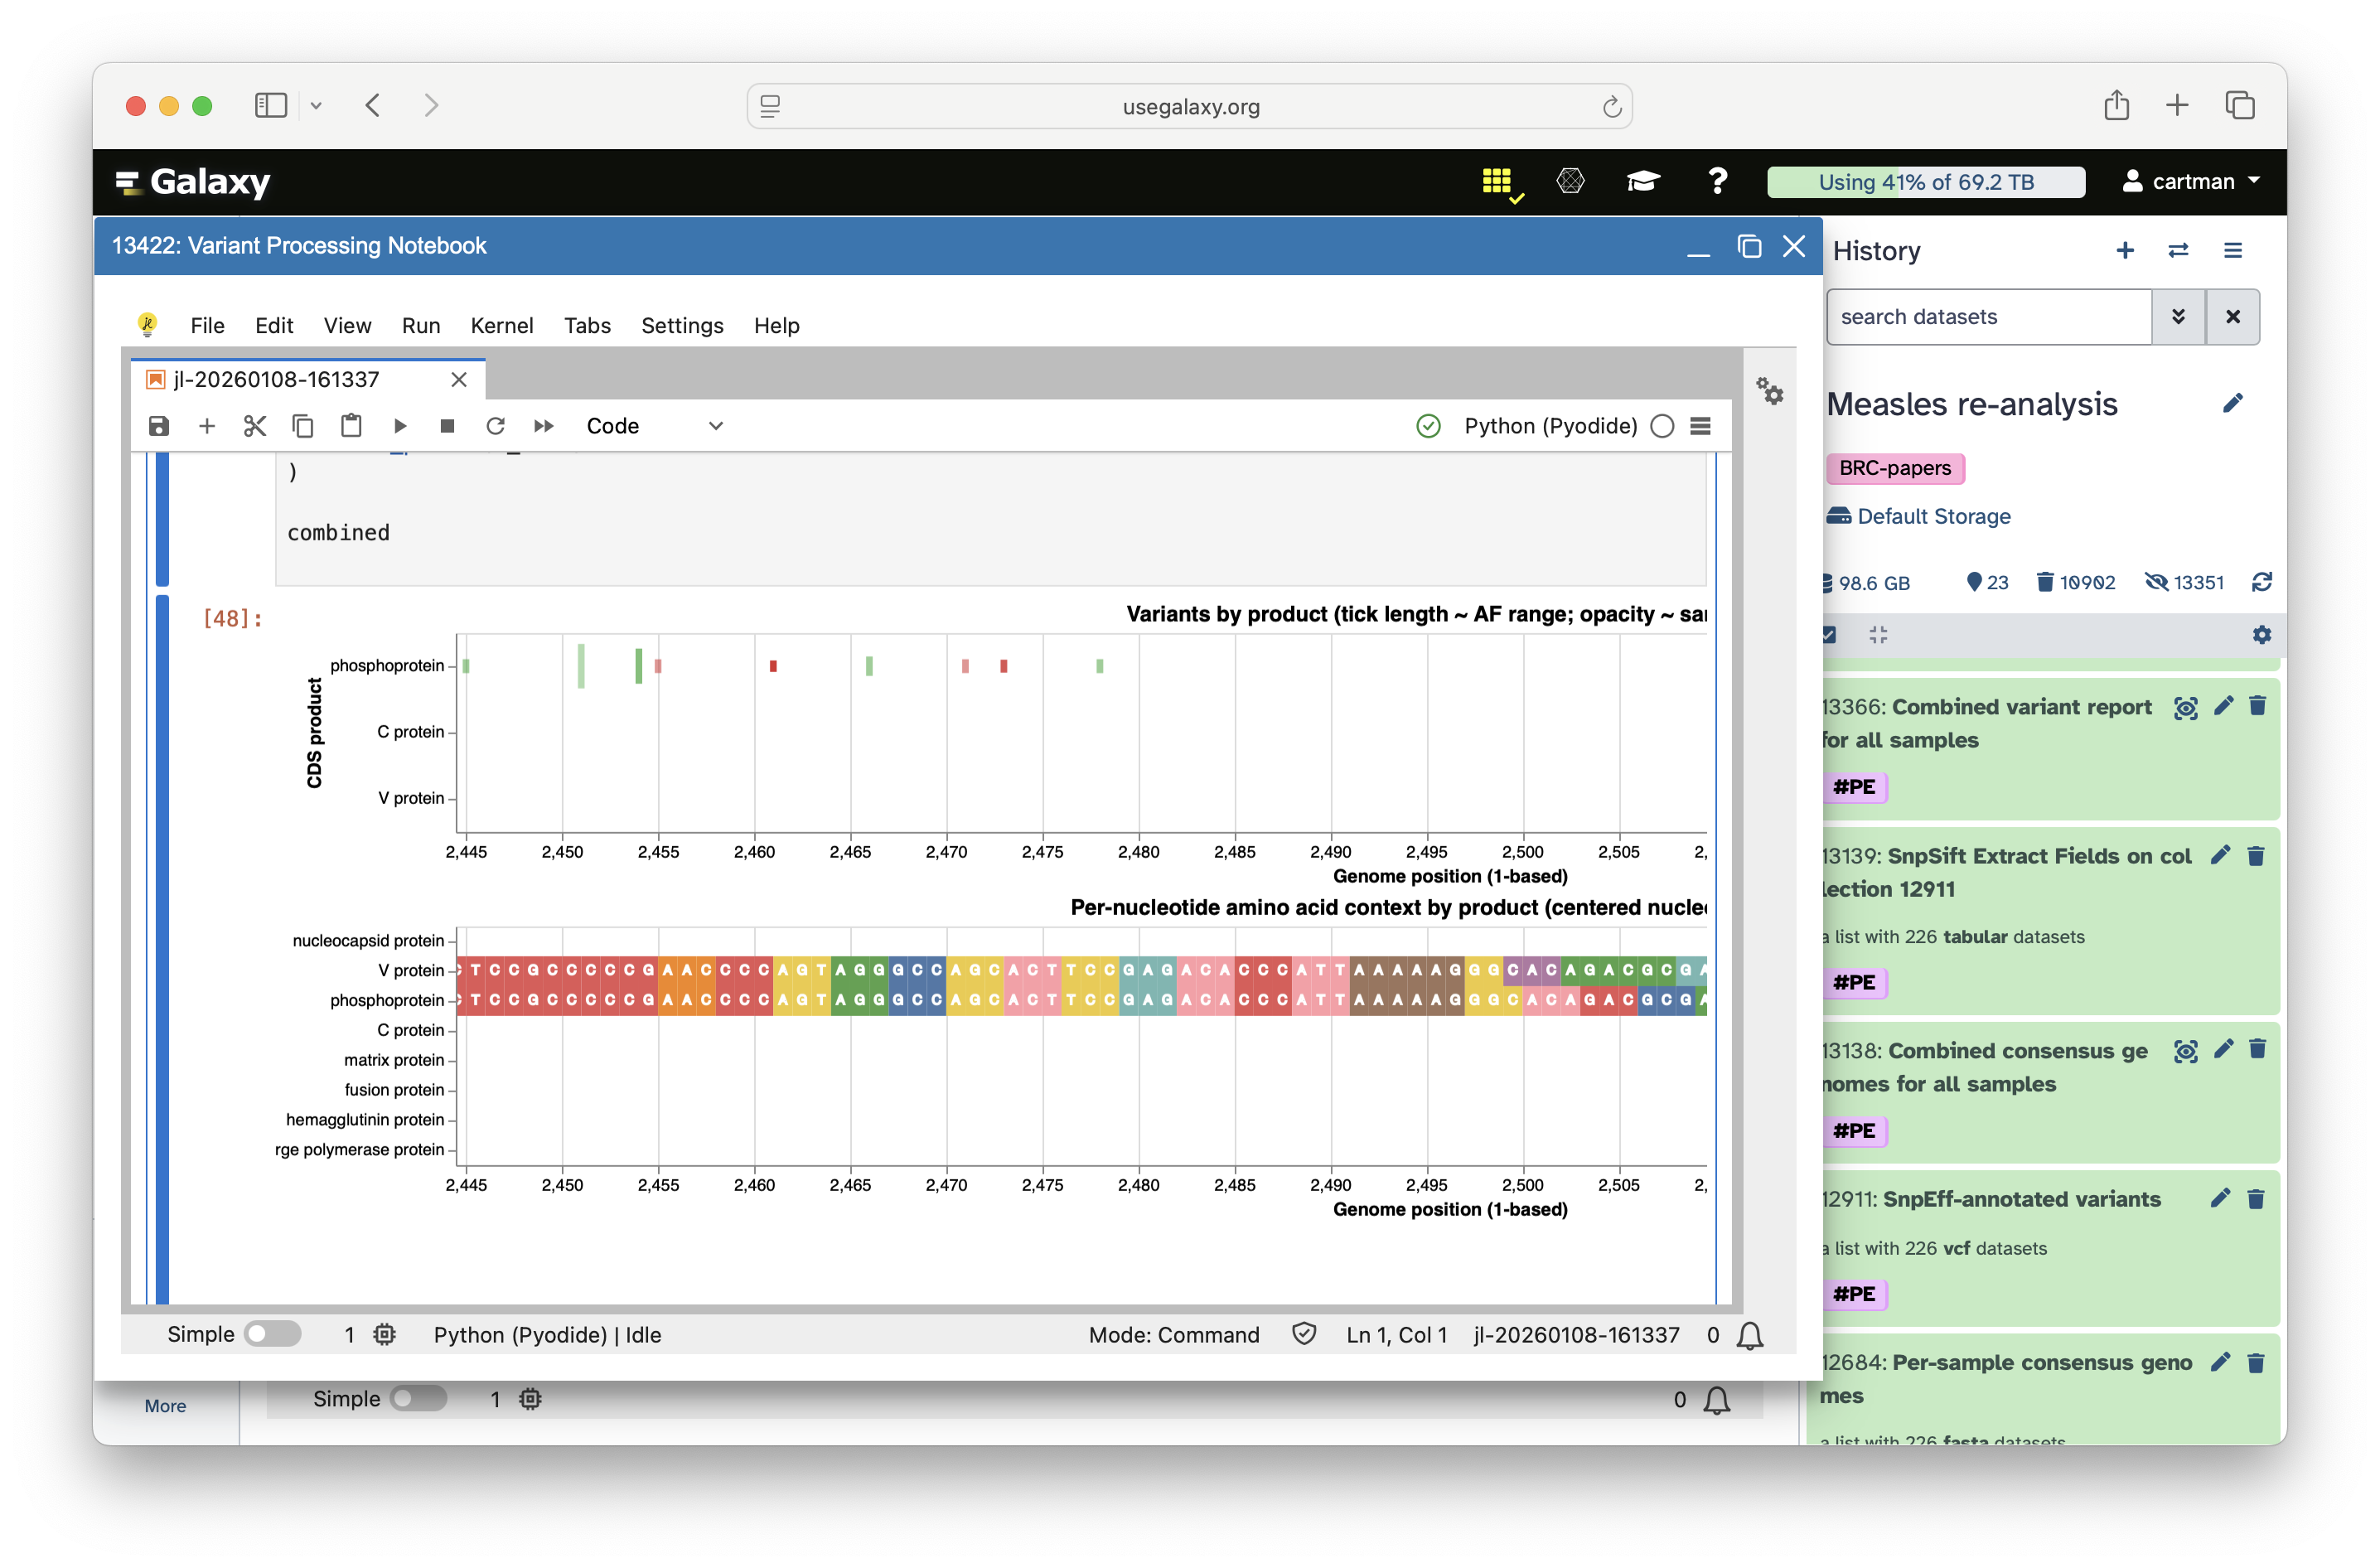2380x1568 pixels.
Task: Toggle Simple mode switch in JupyterLab status bar
Action: pos(272,1334)
